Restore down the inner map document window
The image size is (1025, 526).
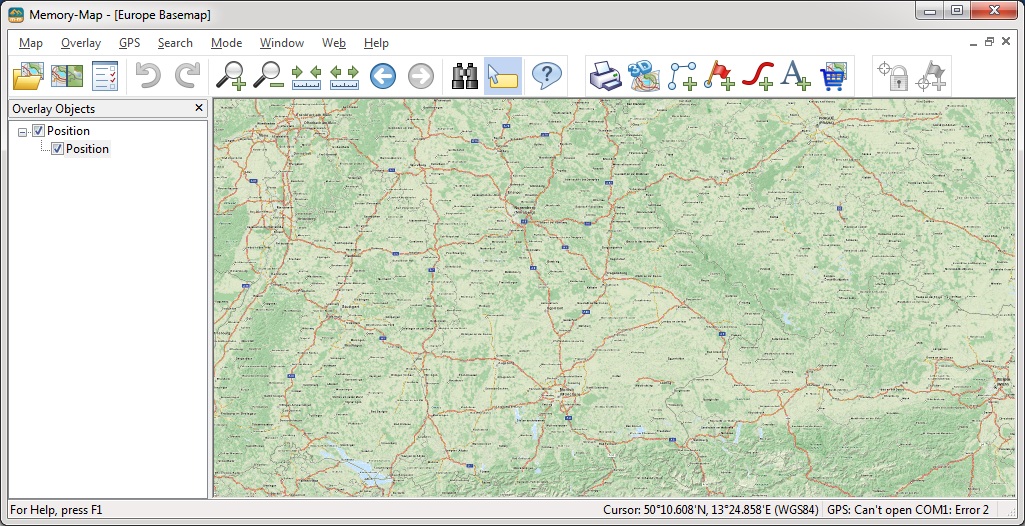pos(989,42)
